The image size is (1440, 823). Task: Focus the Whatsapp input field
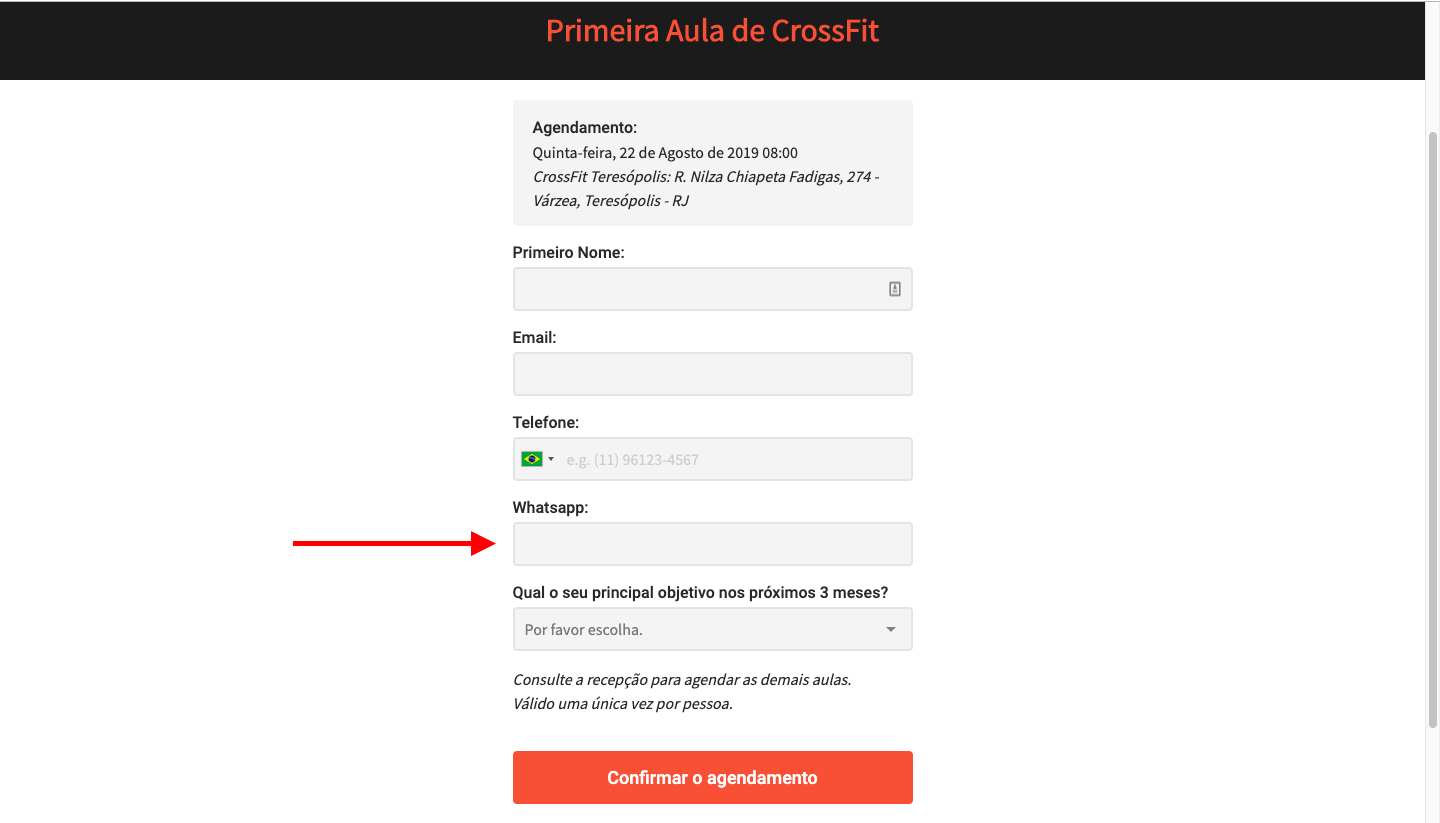(x=712, y=544)
